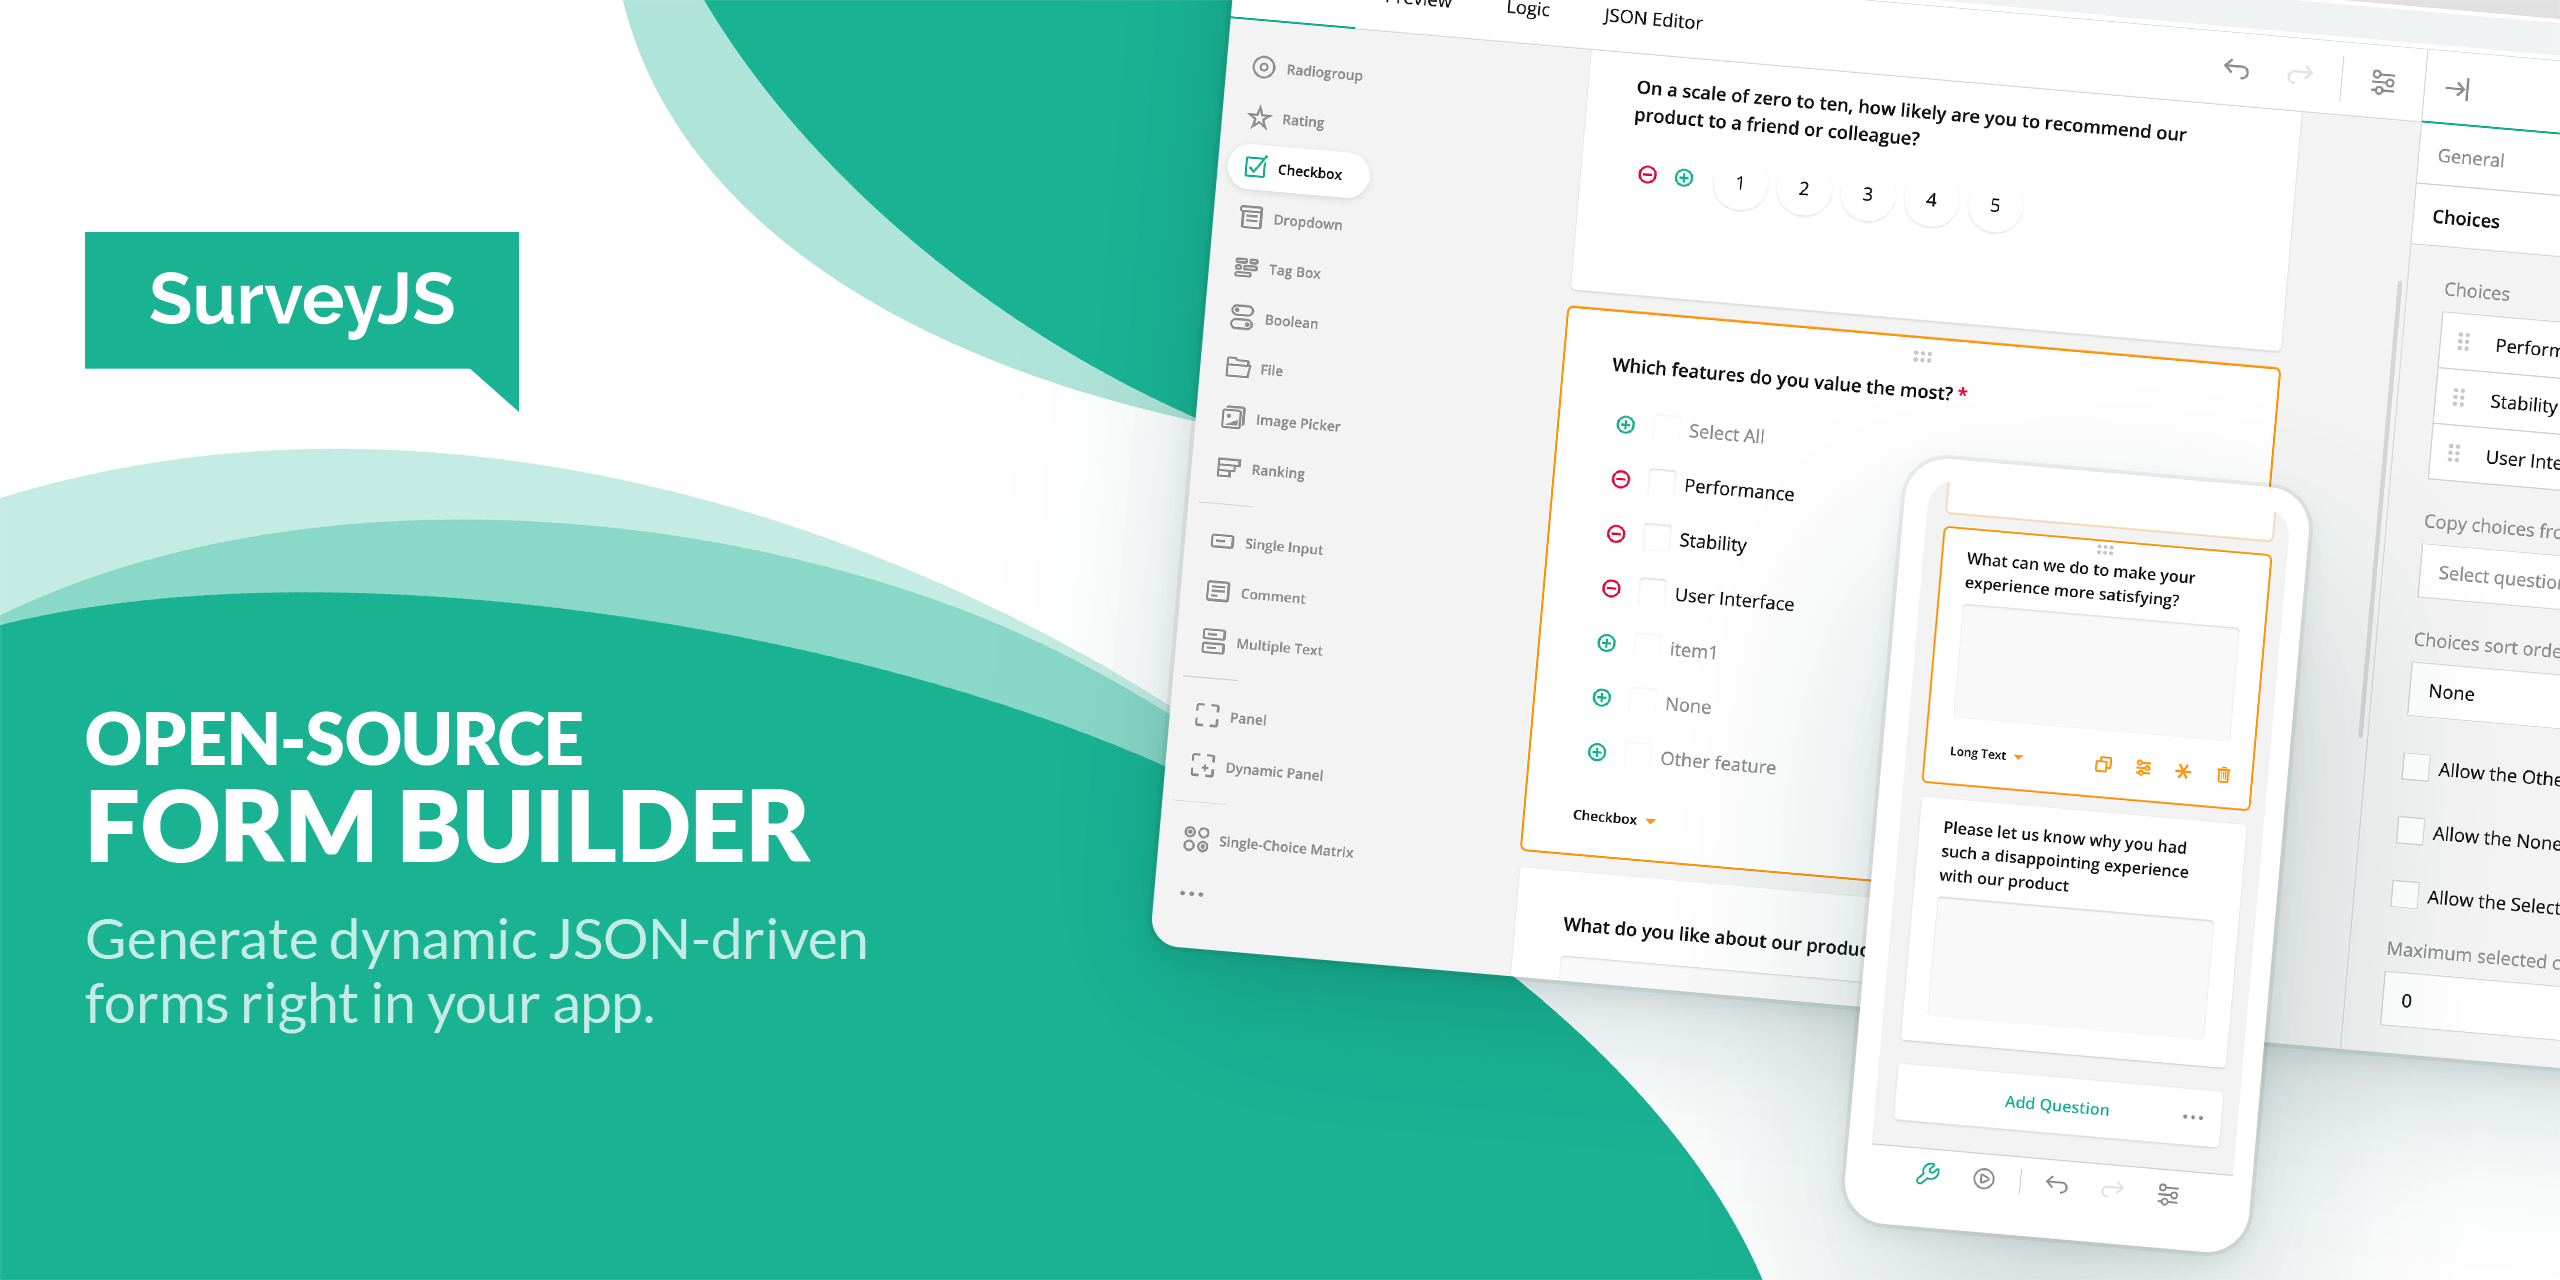The width and height of the screenshot is (2560, 1280).
Task: Select the Single-Choice Matrix icon
Action: 1197,846
